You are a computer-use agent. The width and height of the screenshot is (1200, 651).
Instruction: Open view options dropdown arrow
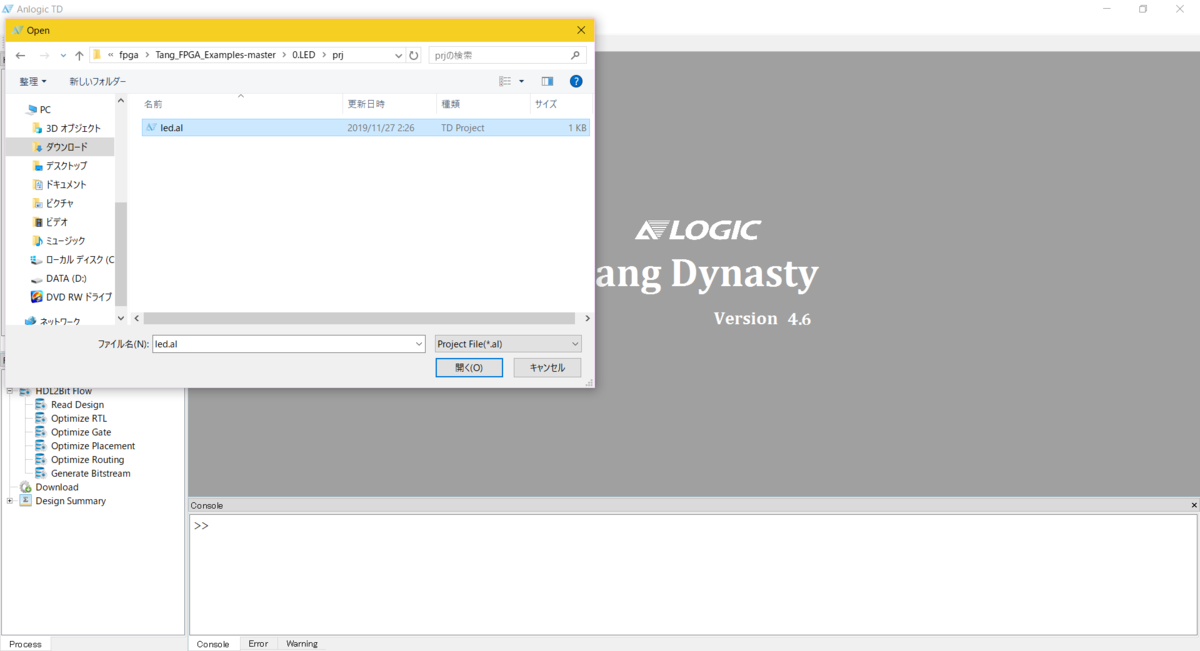[521, 81]
